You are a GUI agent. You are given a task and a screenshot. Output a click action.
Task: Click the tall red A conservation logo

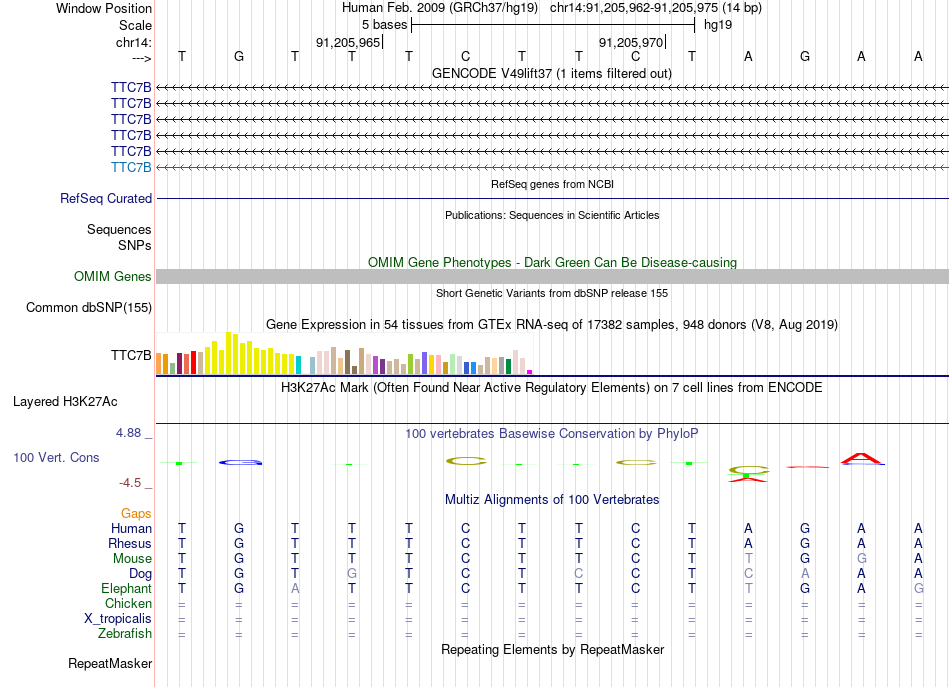tap(862, 459)
